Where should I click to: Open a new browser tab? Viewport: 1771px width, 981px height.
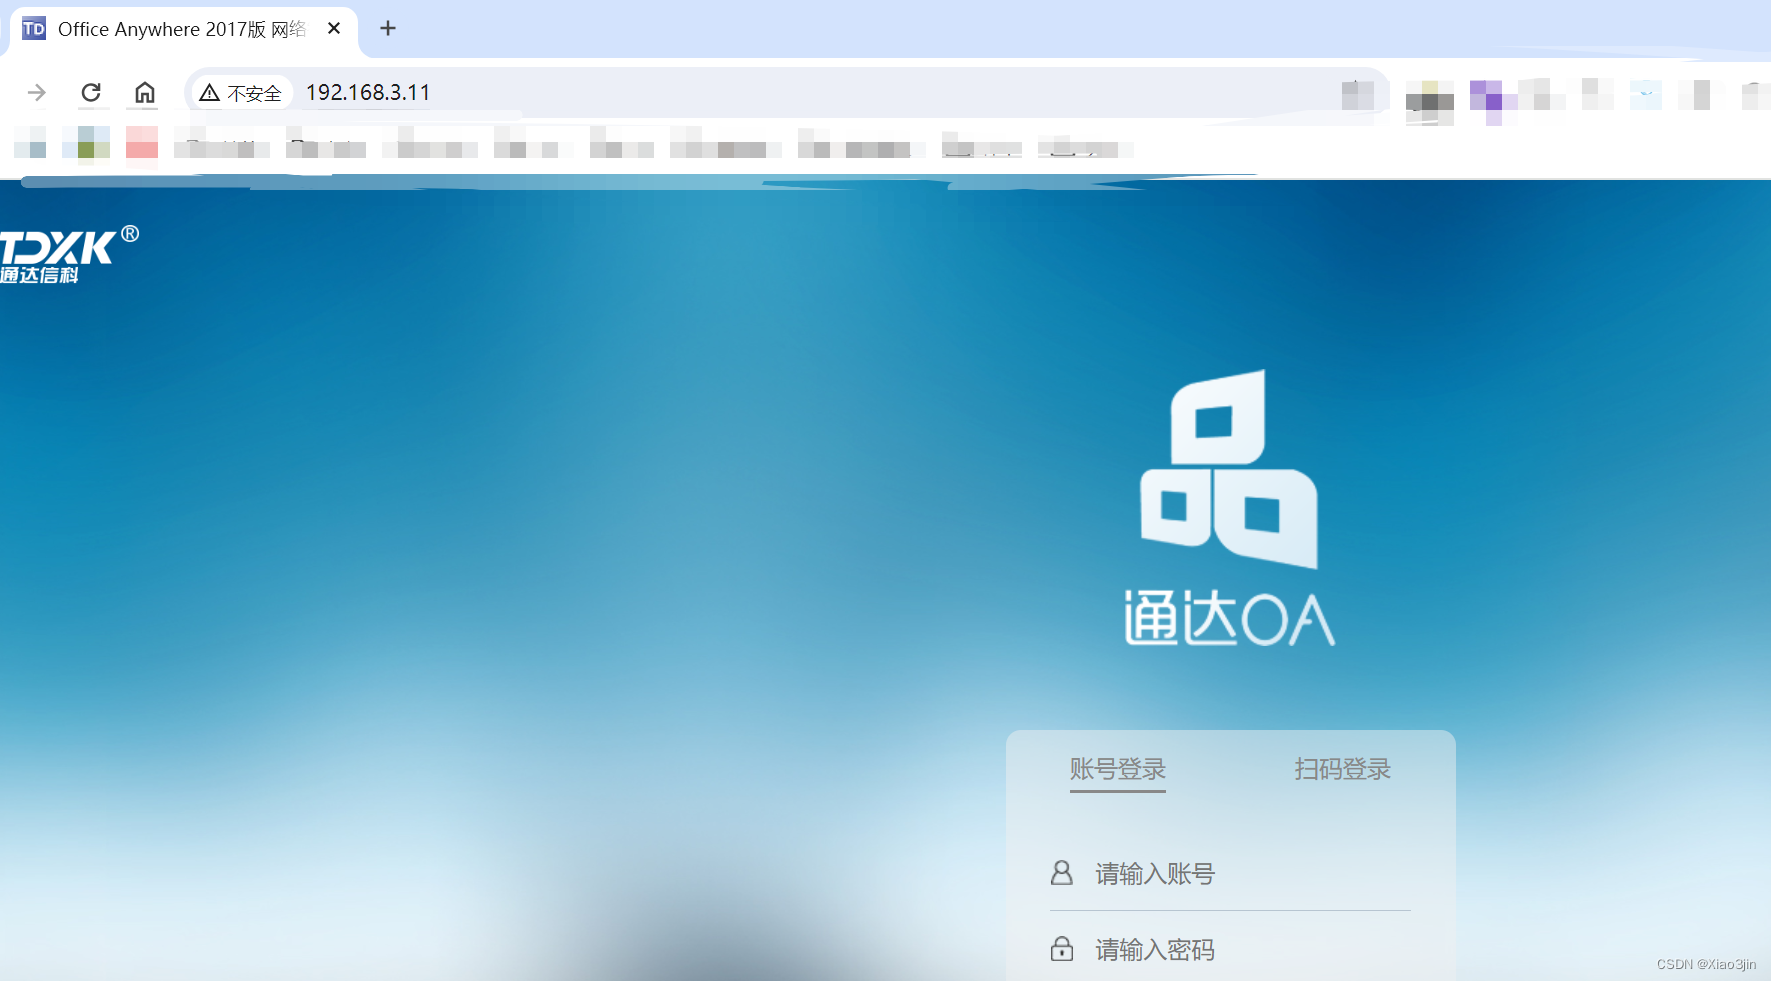point(388,28)
